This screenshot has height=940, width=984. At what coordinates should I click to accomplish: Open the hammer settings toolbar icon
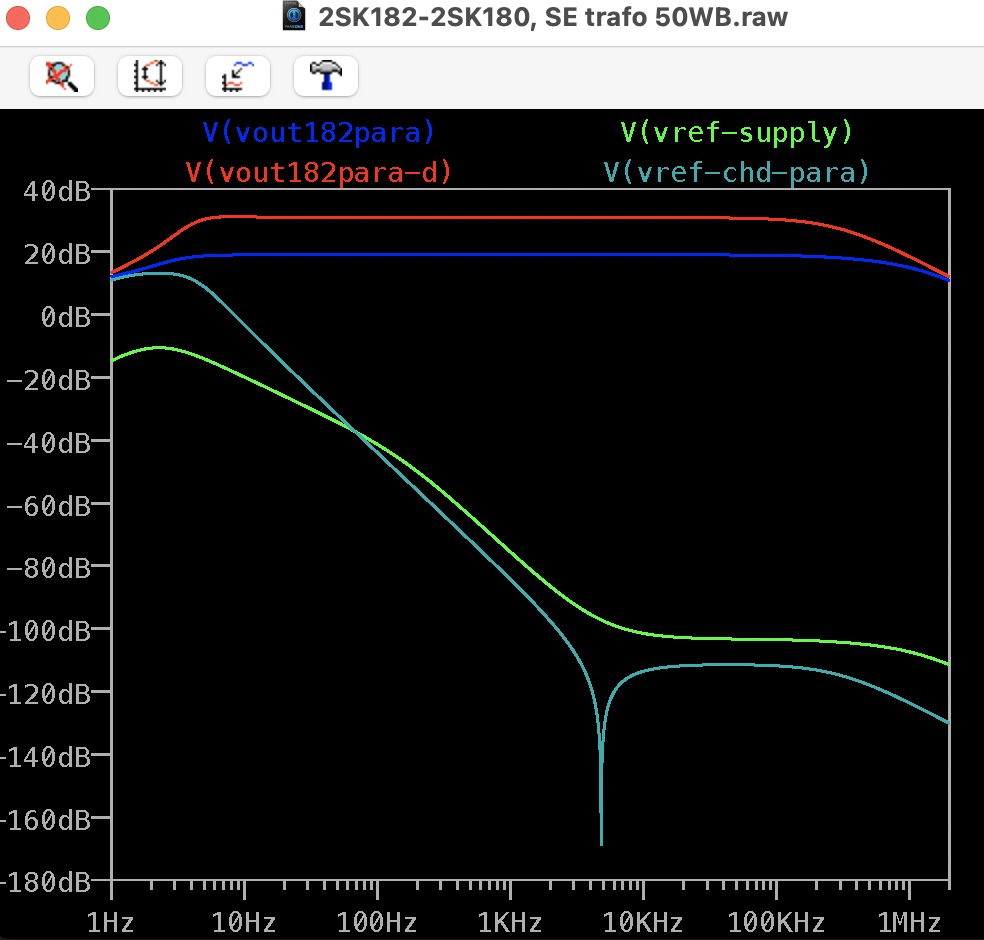(x=326, y=76)
